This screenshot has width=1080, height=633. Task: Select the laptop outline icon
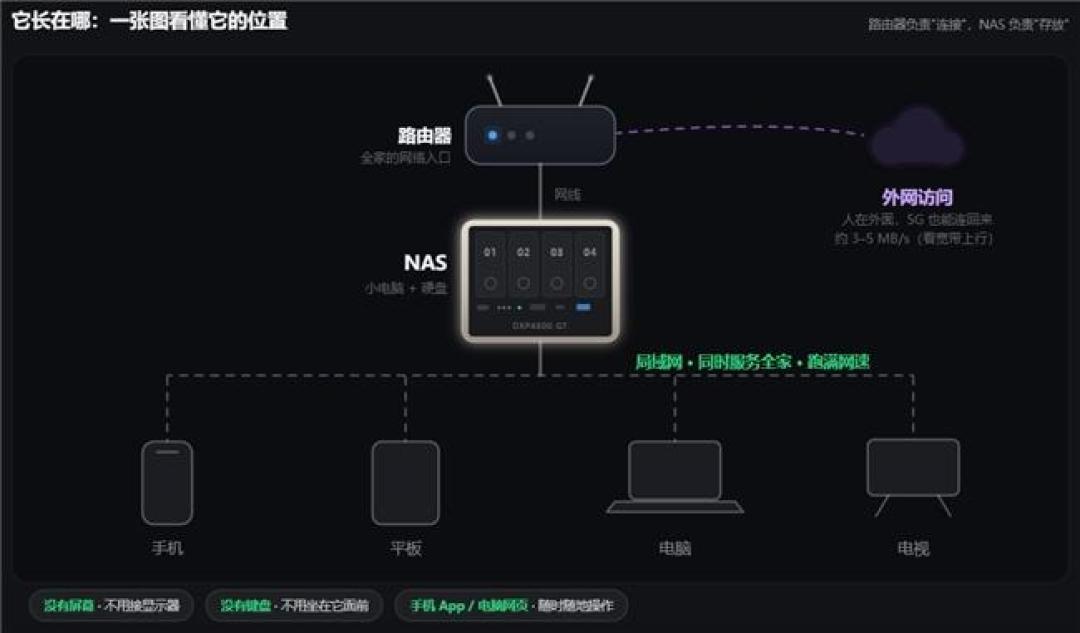675,477
